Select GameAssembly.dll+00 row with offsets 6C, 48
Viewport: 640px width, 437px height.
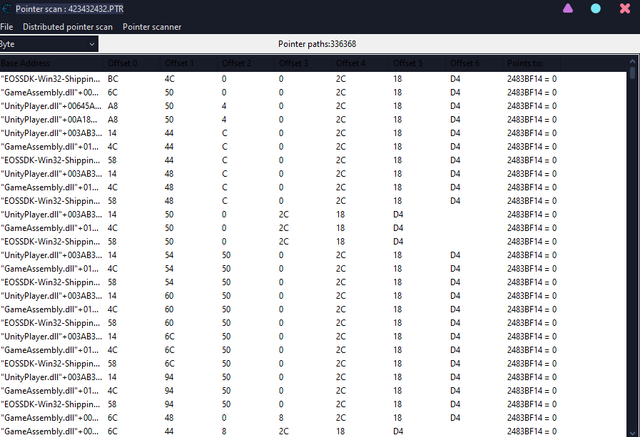(313, 418)
